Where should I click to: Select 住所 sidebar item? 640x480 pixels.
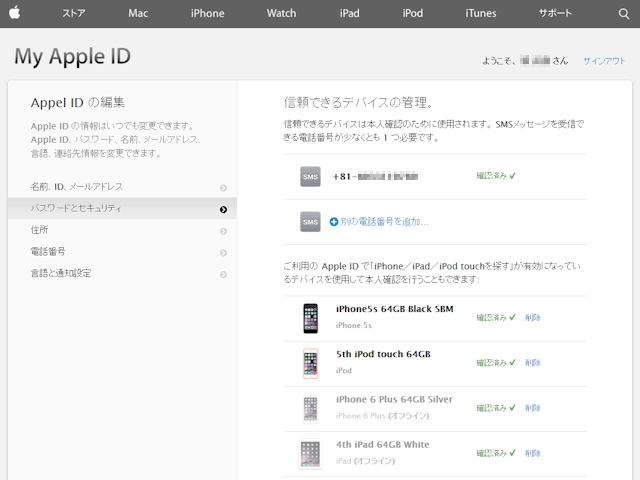tap(122, 230)
